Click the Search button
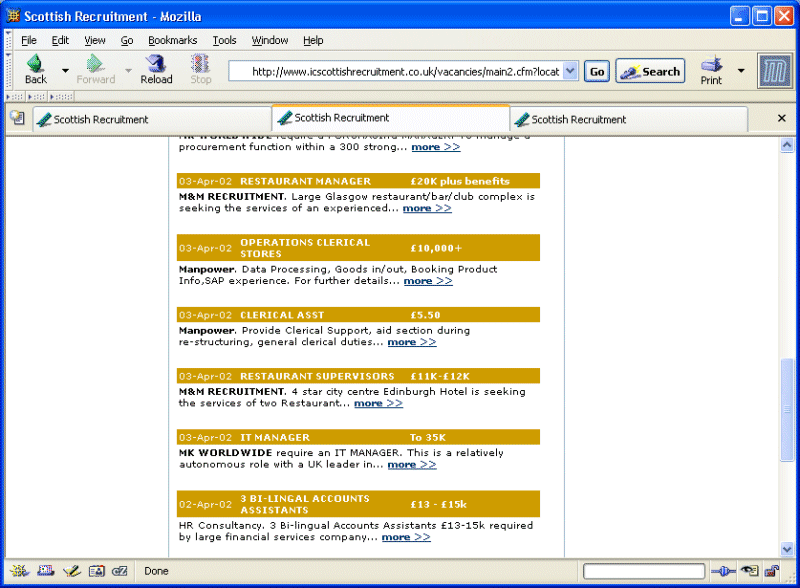Screen dimensions: 800x588 (651, 71)
